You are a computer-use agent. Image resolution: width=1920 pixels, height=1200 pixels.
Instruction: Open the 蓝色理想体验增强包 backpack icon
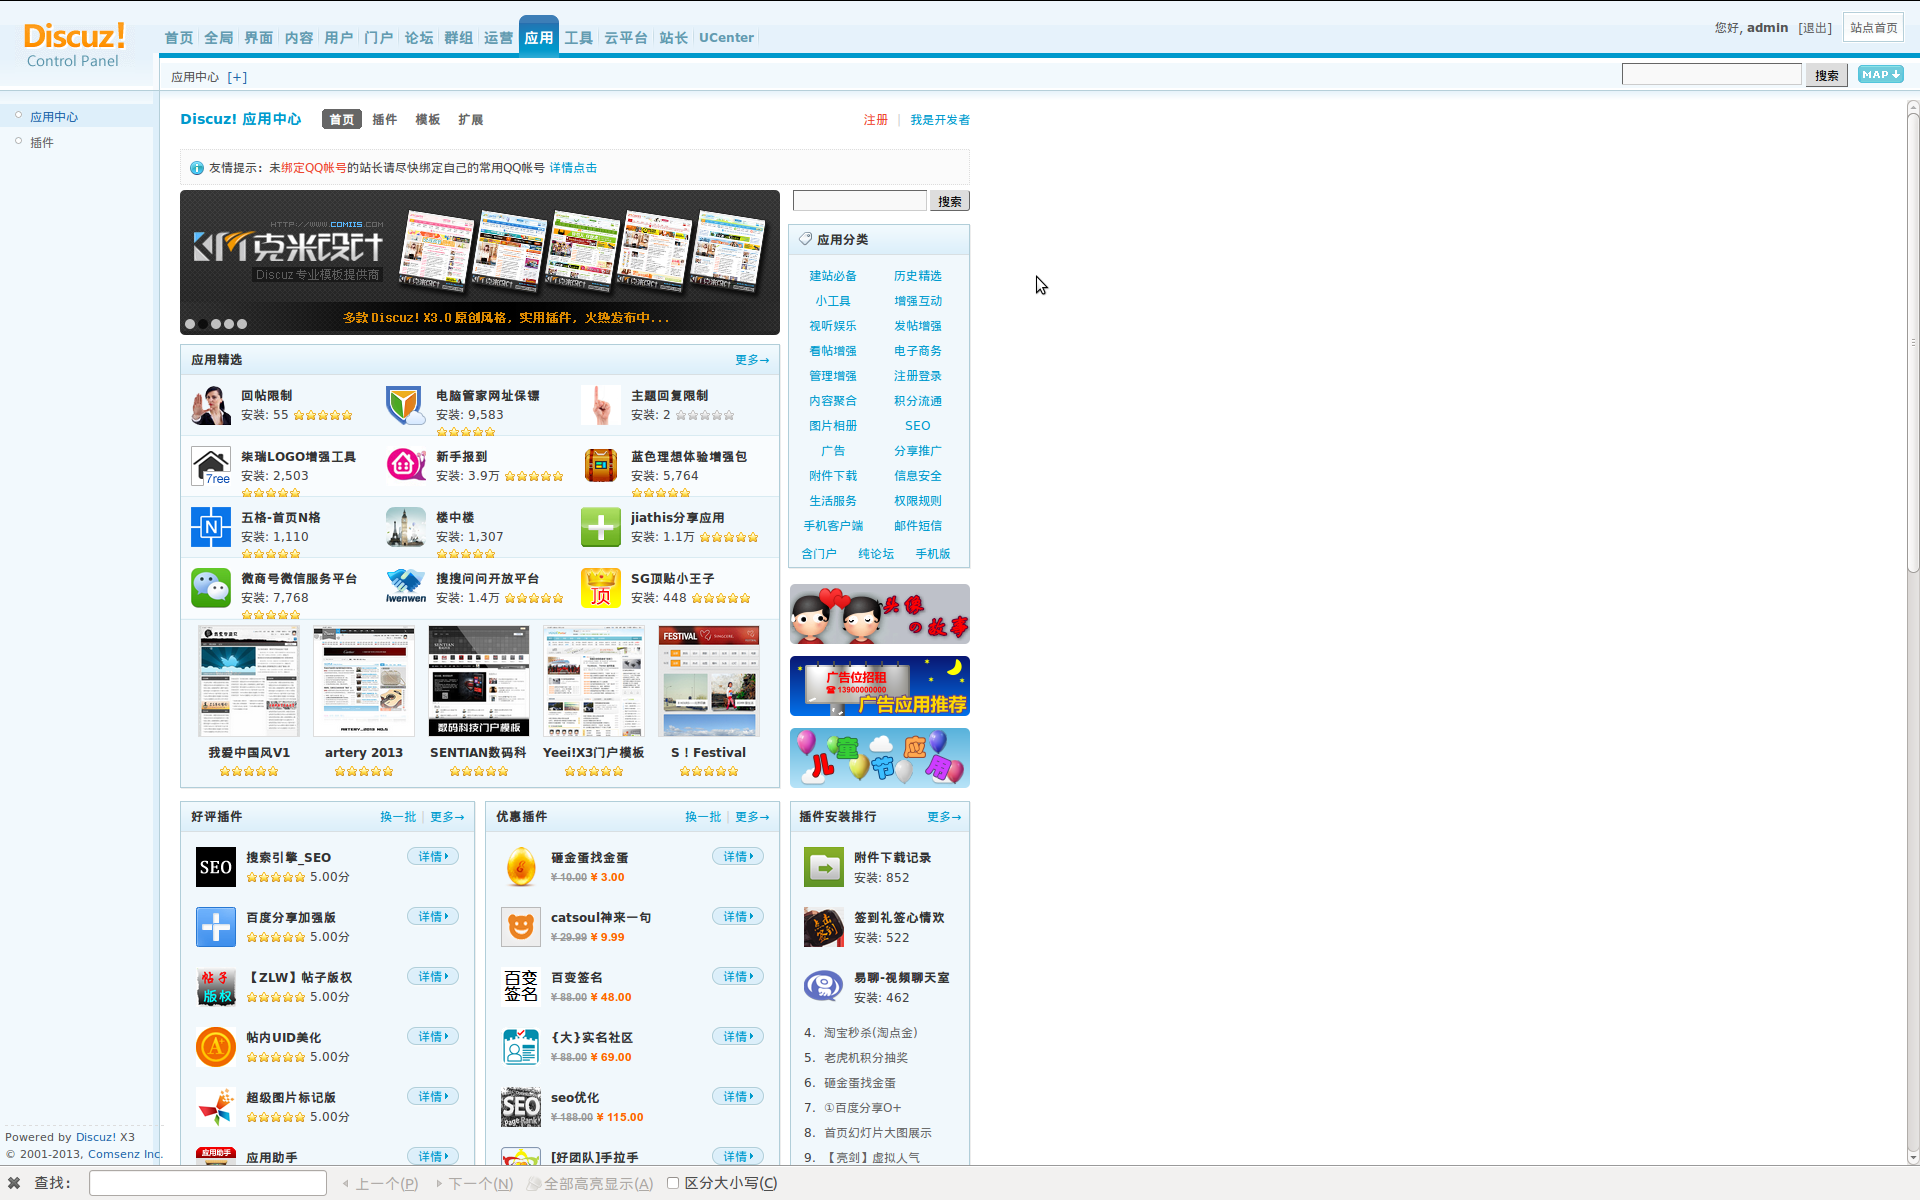pyautogui.click(x=601, y=466)
